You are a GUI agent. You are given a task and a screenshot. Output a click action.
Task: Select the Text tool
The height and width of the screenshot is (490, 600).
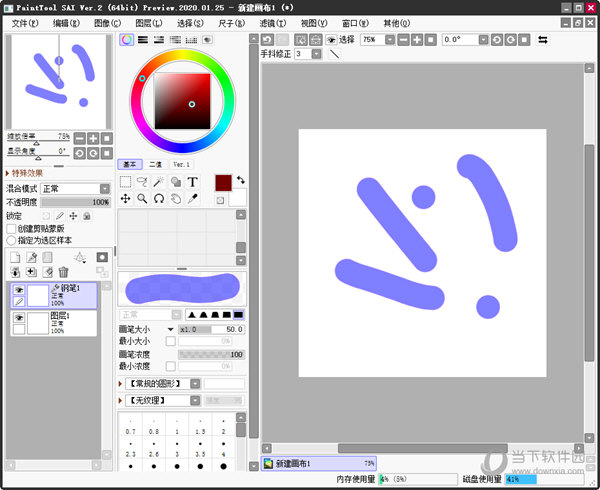point(192,182)
